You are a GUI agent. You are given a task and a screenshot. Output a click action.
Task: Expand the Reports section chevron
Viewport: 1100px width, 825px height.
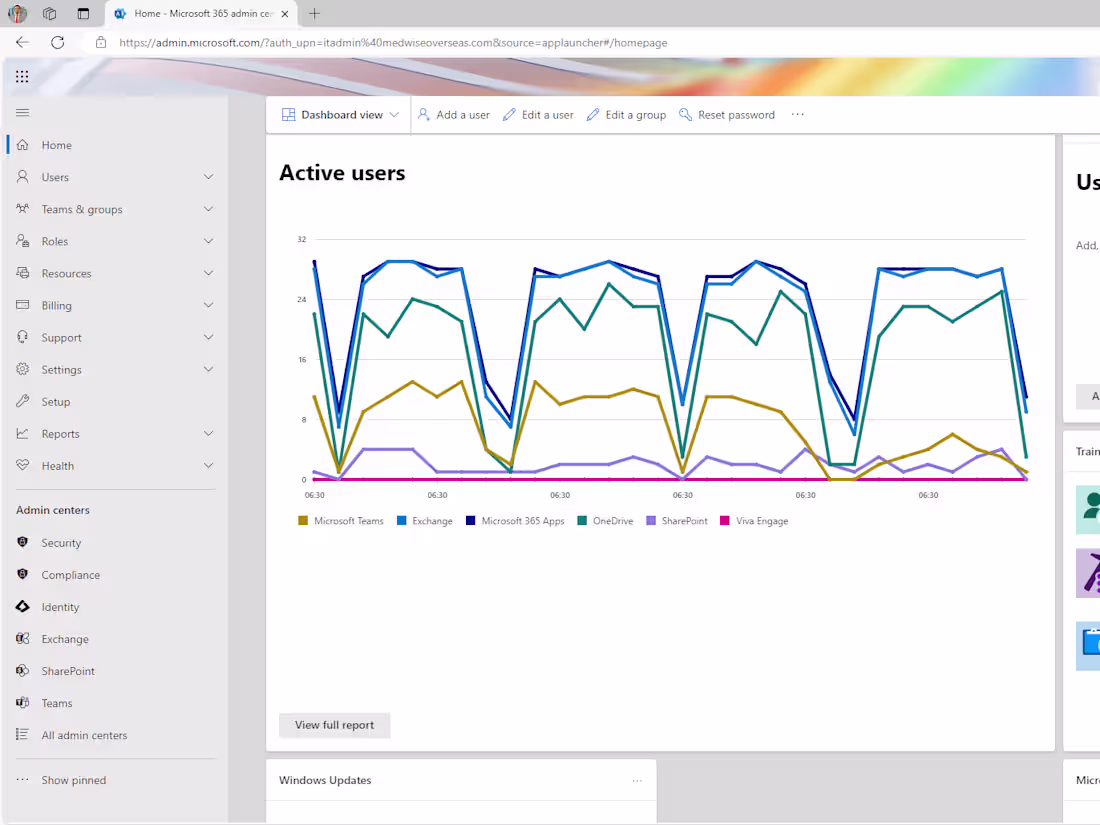tap(208, 434)
